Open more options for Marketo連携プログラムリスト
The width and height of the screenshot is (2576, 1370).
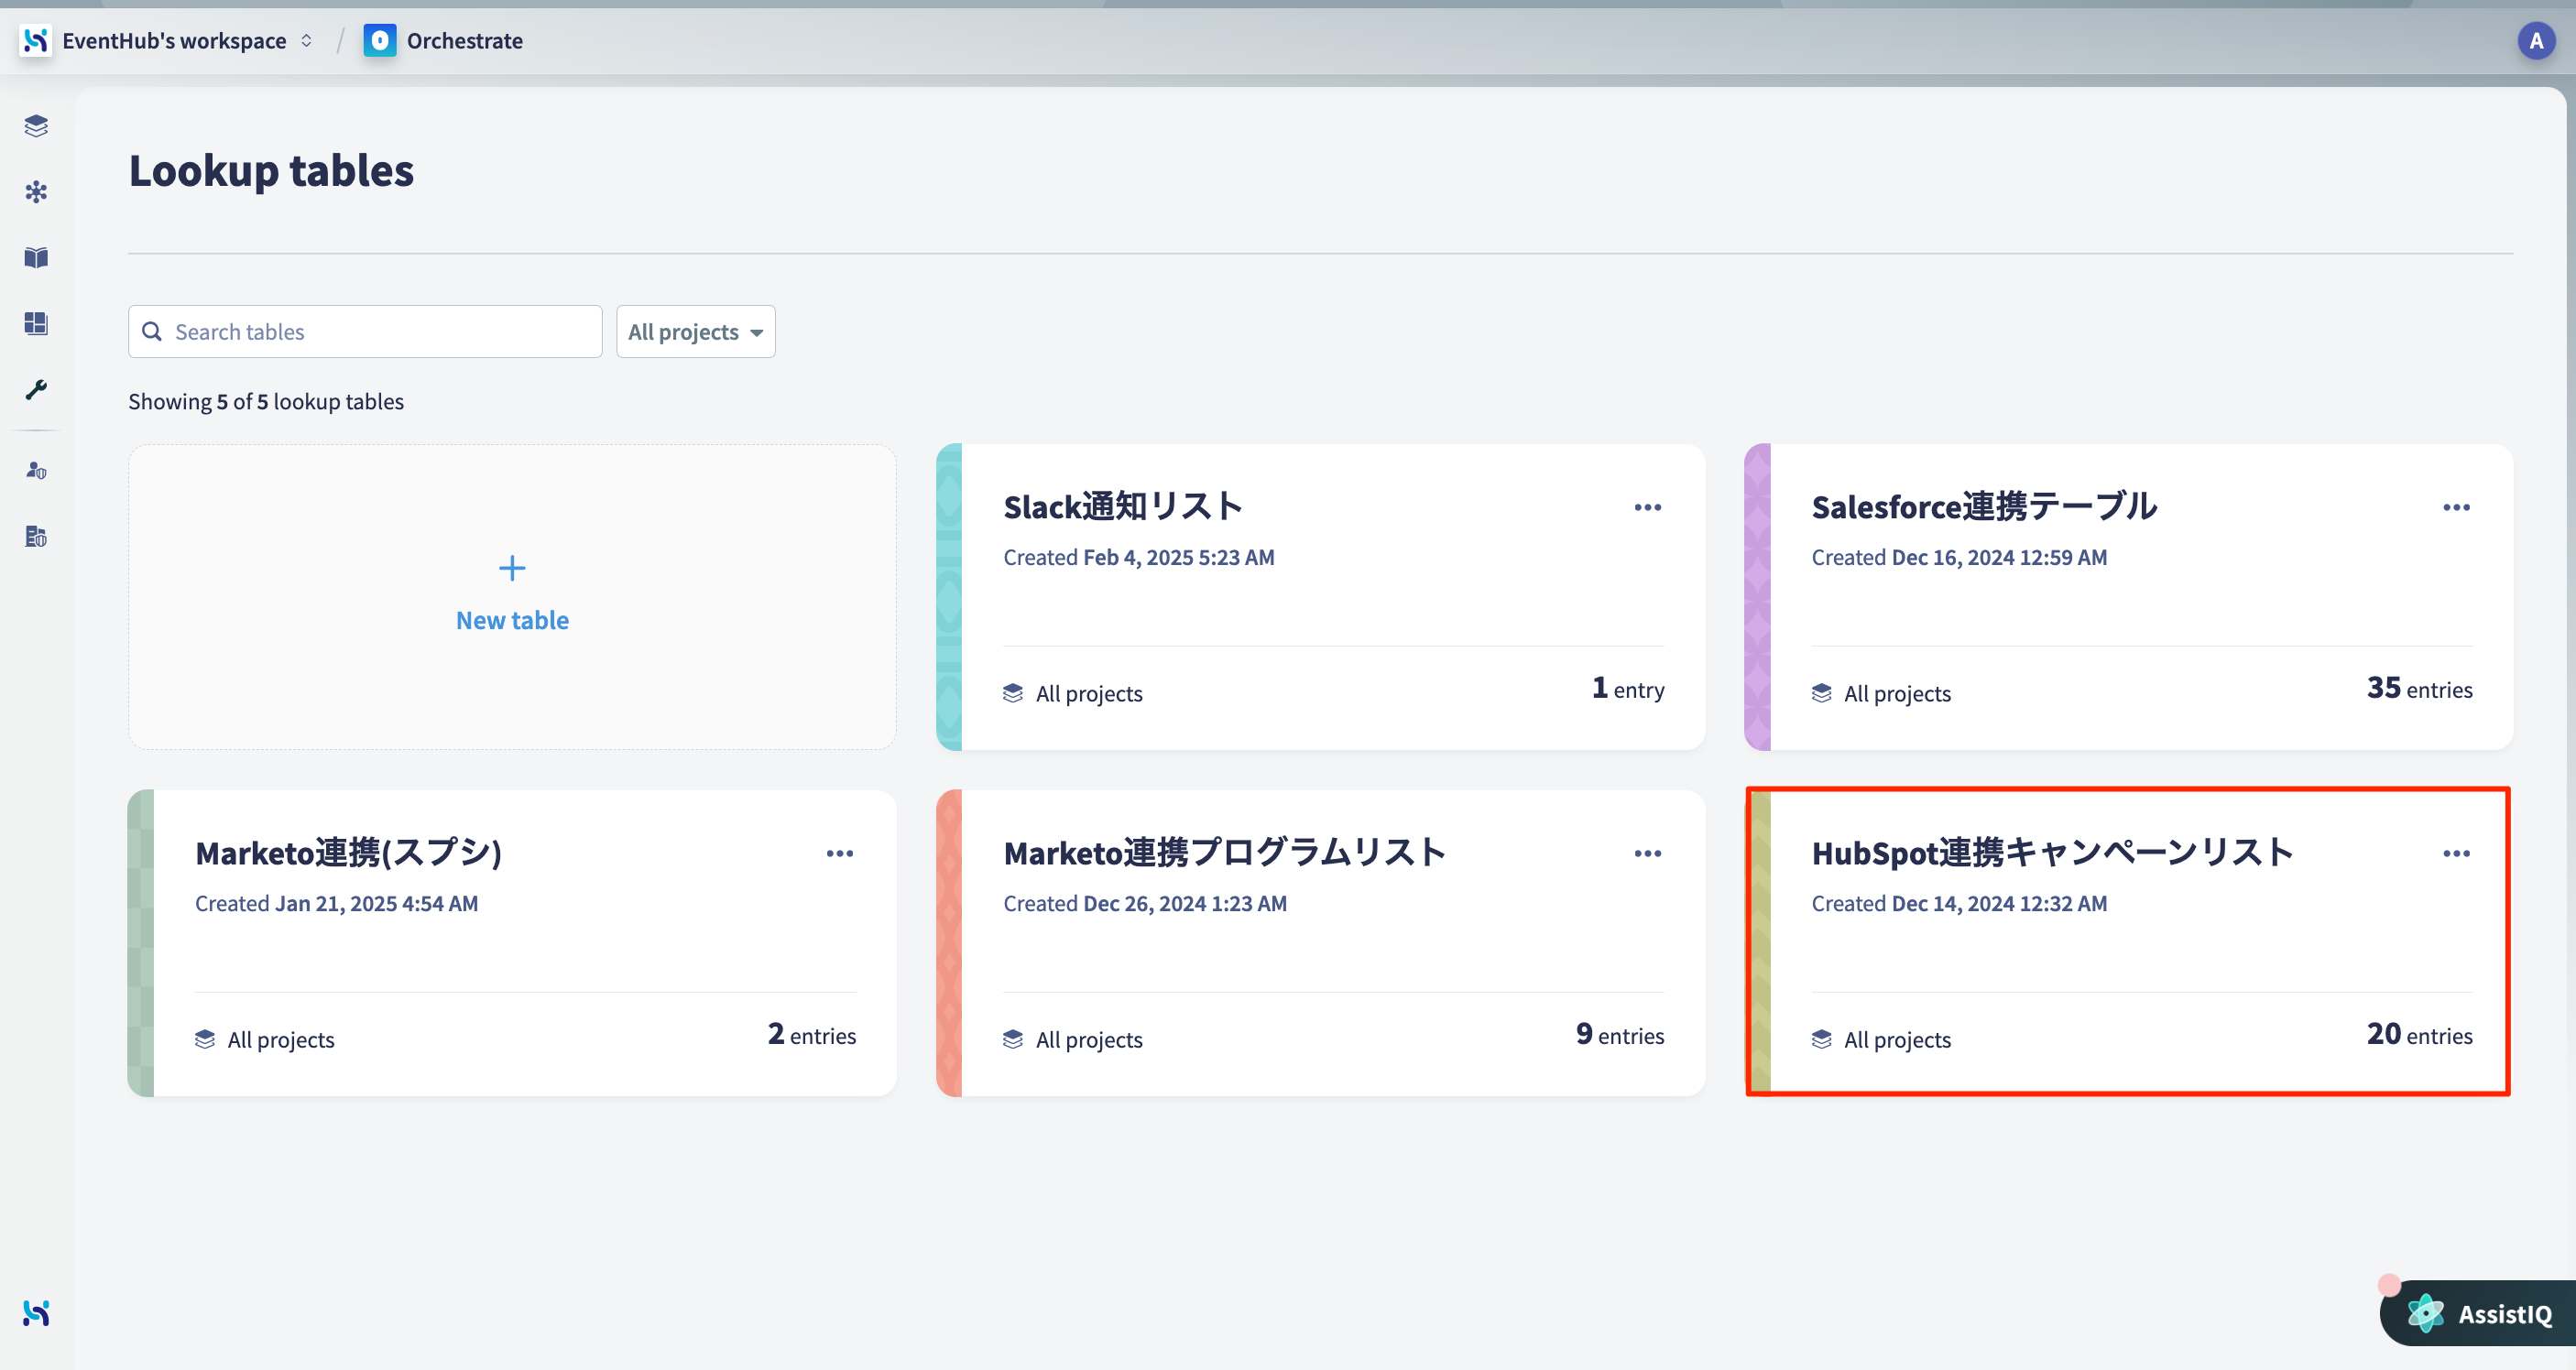[x=1648, y=854]
